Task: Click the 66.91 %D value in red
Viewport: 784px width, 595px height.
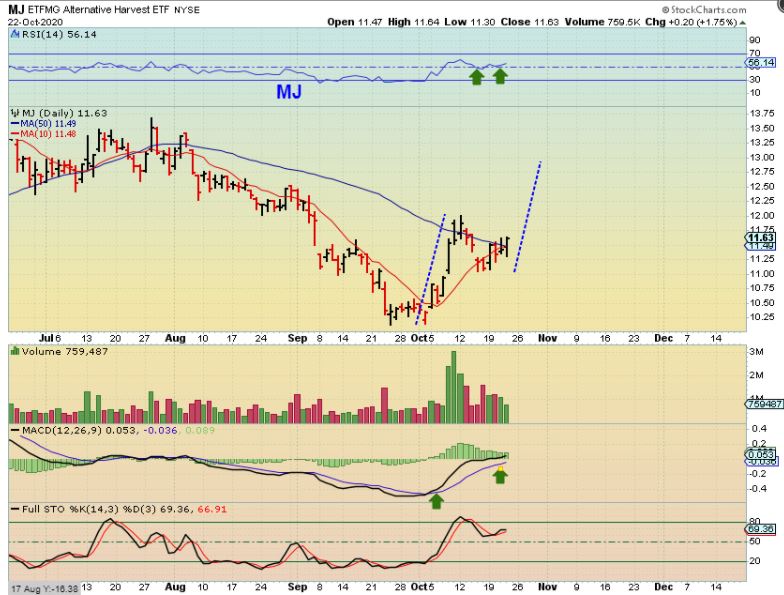Action: tap(212, 510)
